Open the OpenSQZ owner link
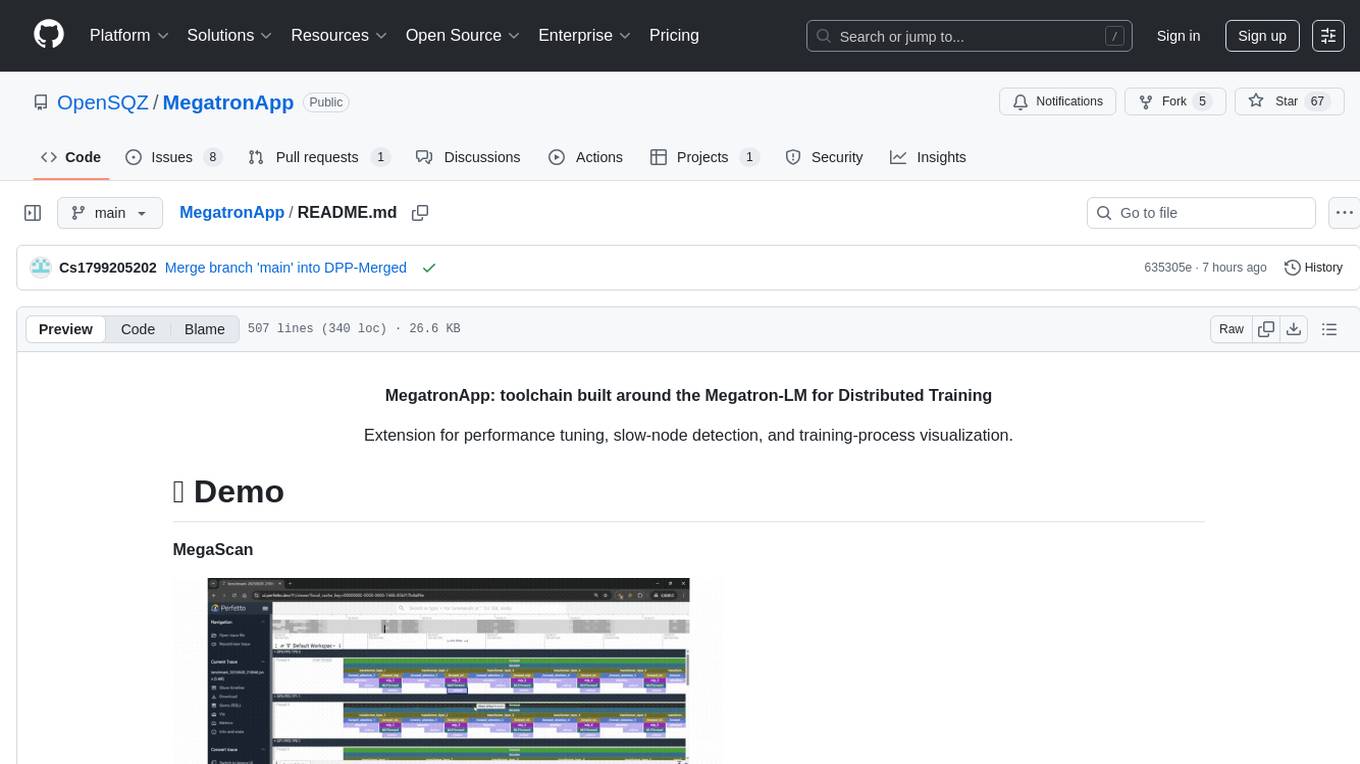Image resolution: width=1360 pixels, height=764 pixels. point(103,103)
